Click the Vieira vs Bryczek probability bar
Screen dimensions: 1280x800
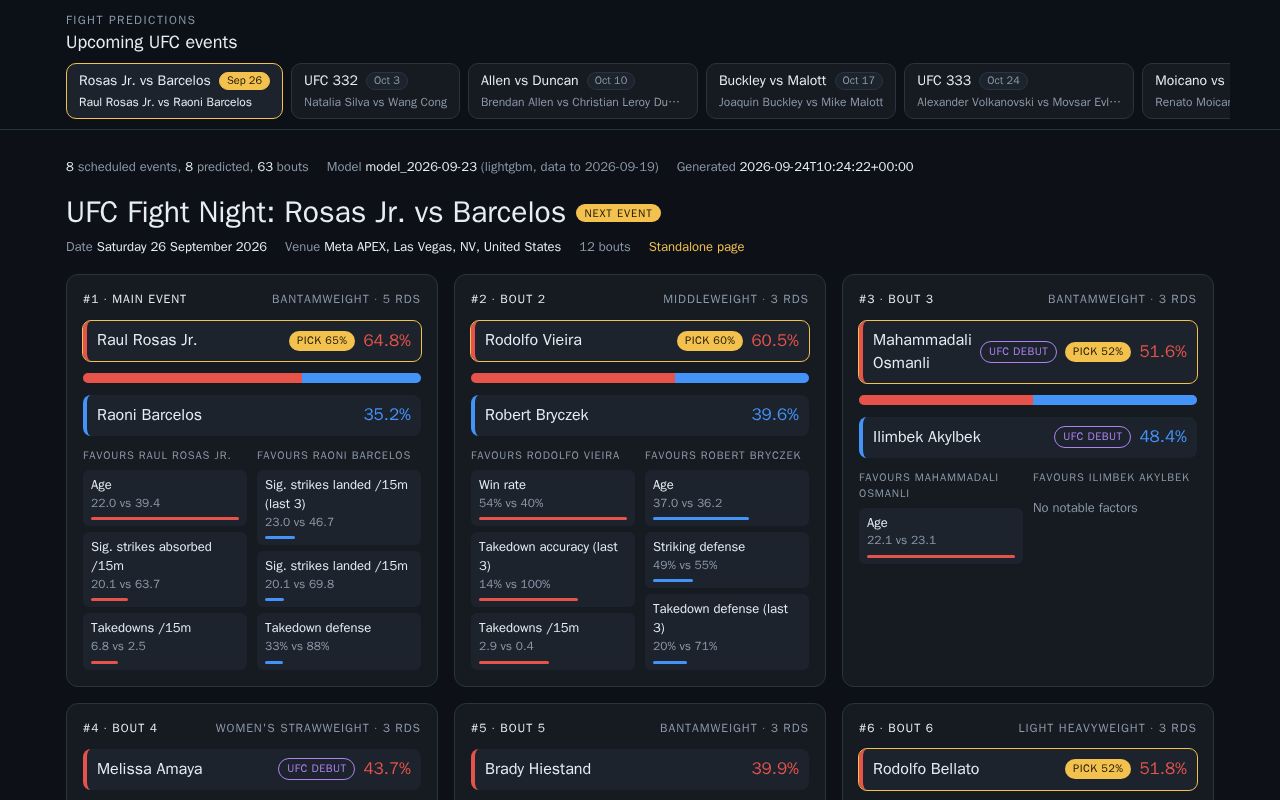(640, 378)
